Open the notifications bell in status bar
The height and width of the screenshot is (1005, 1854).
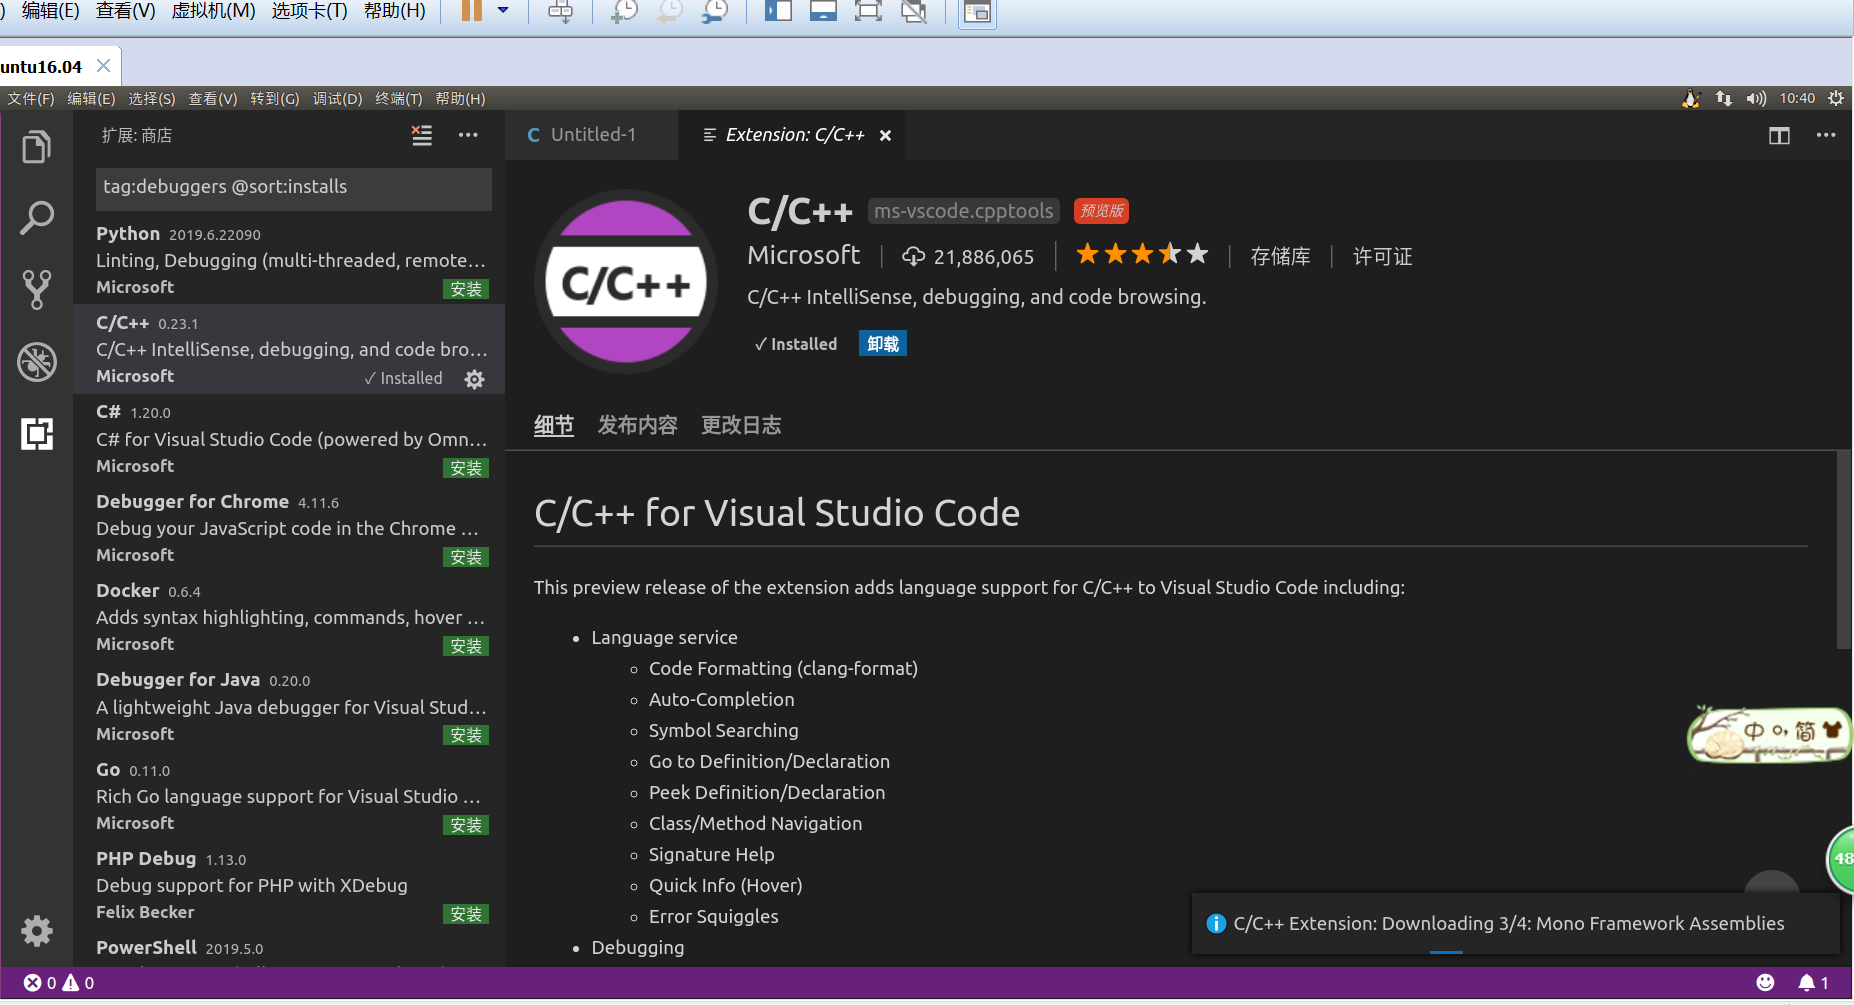tap(1813, 983)
